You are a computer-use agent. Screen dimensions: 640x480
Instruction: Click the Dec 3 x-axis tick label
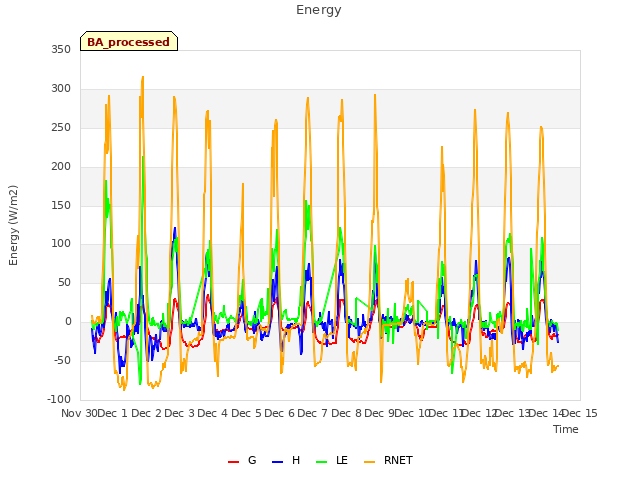point(180,413)
